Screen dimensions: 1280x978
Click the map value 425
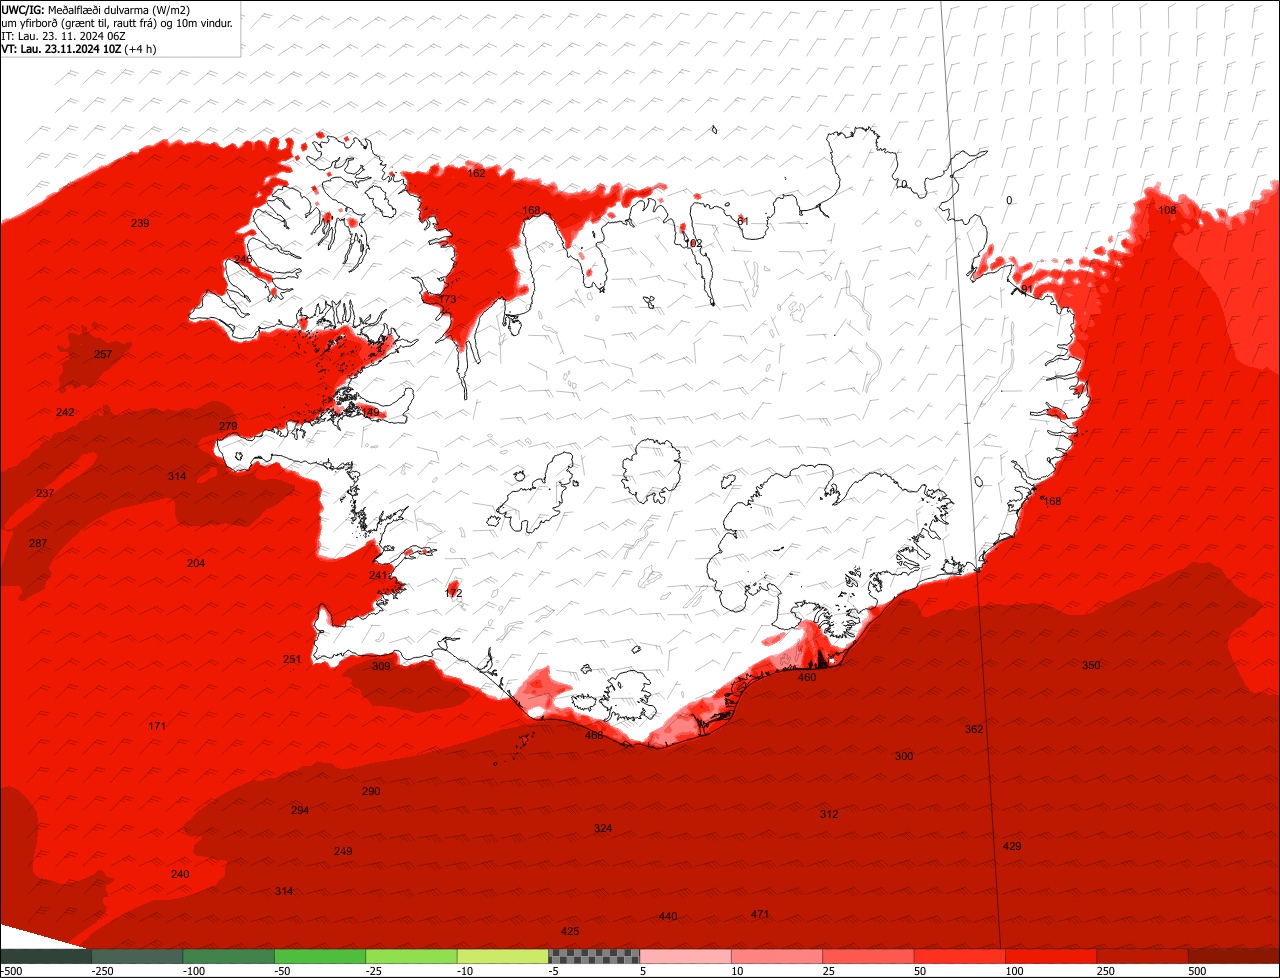570,931
